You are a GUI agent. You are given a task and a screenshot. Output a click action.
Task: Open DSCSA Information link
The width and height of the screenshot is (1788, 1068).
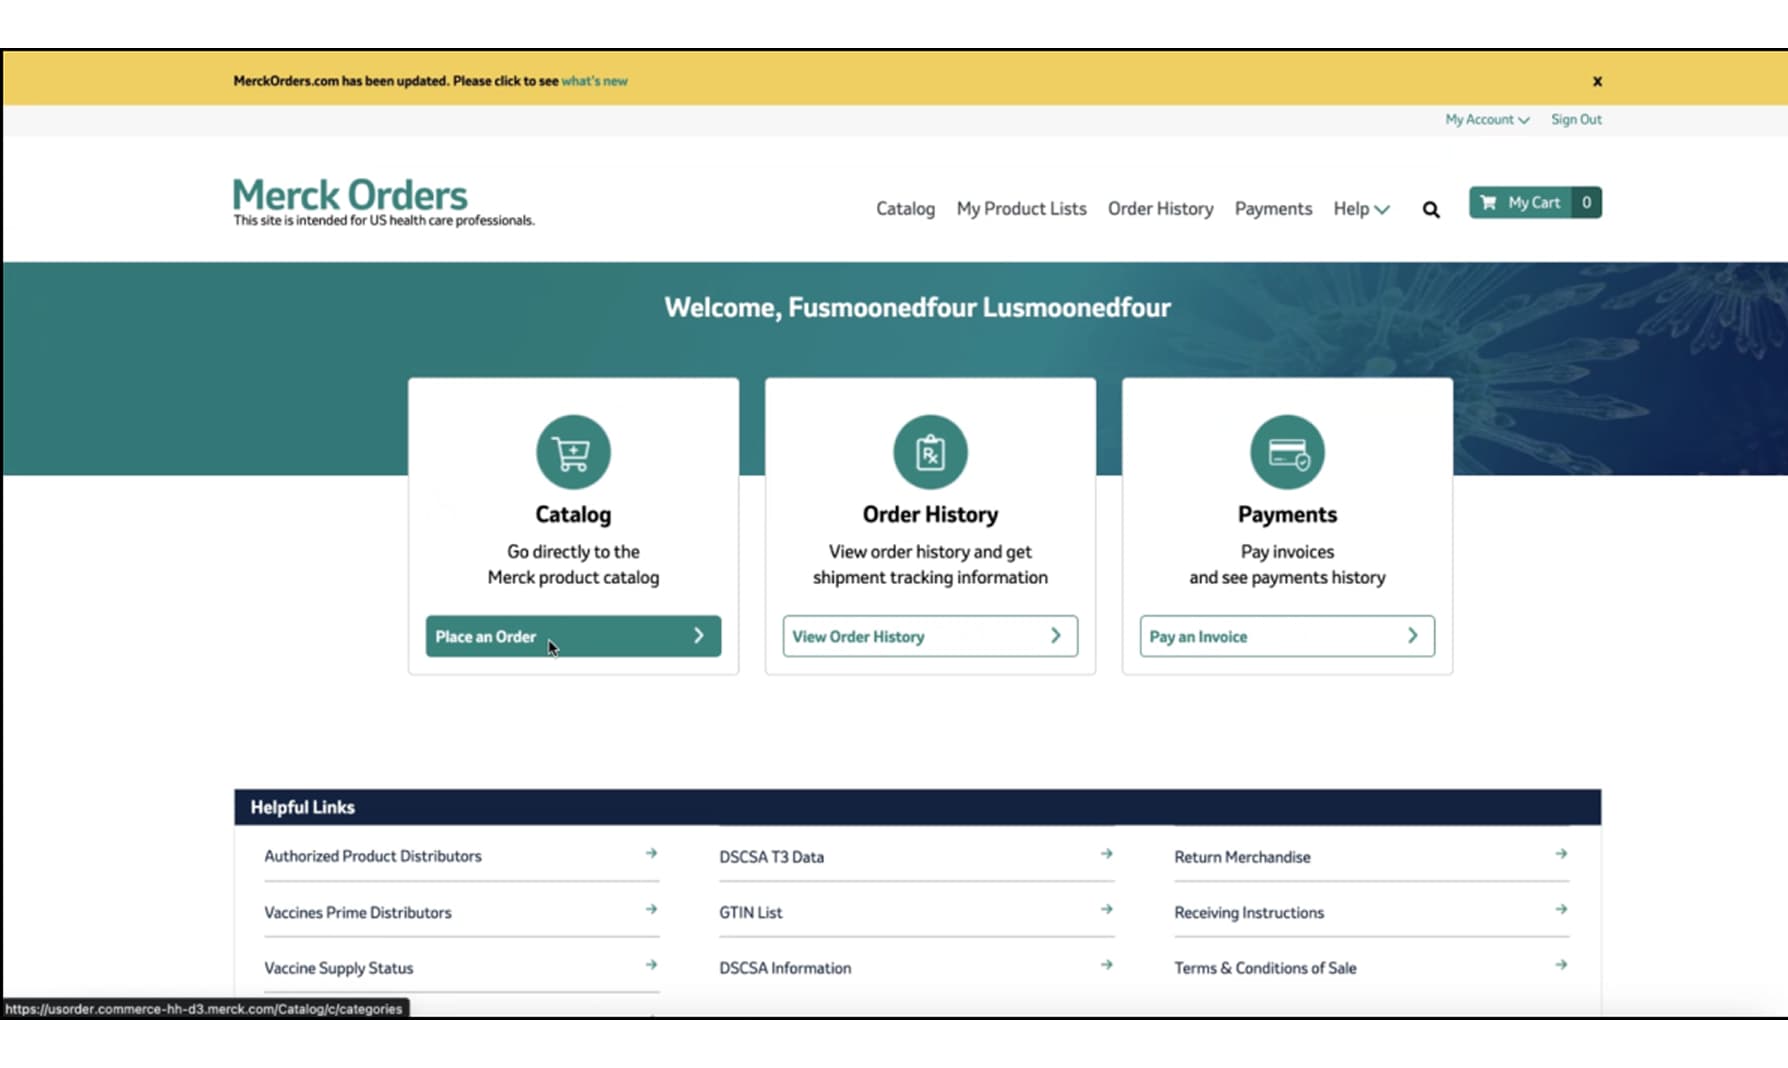point(785,968)
